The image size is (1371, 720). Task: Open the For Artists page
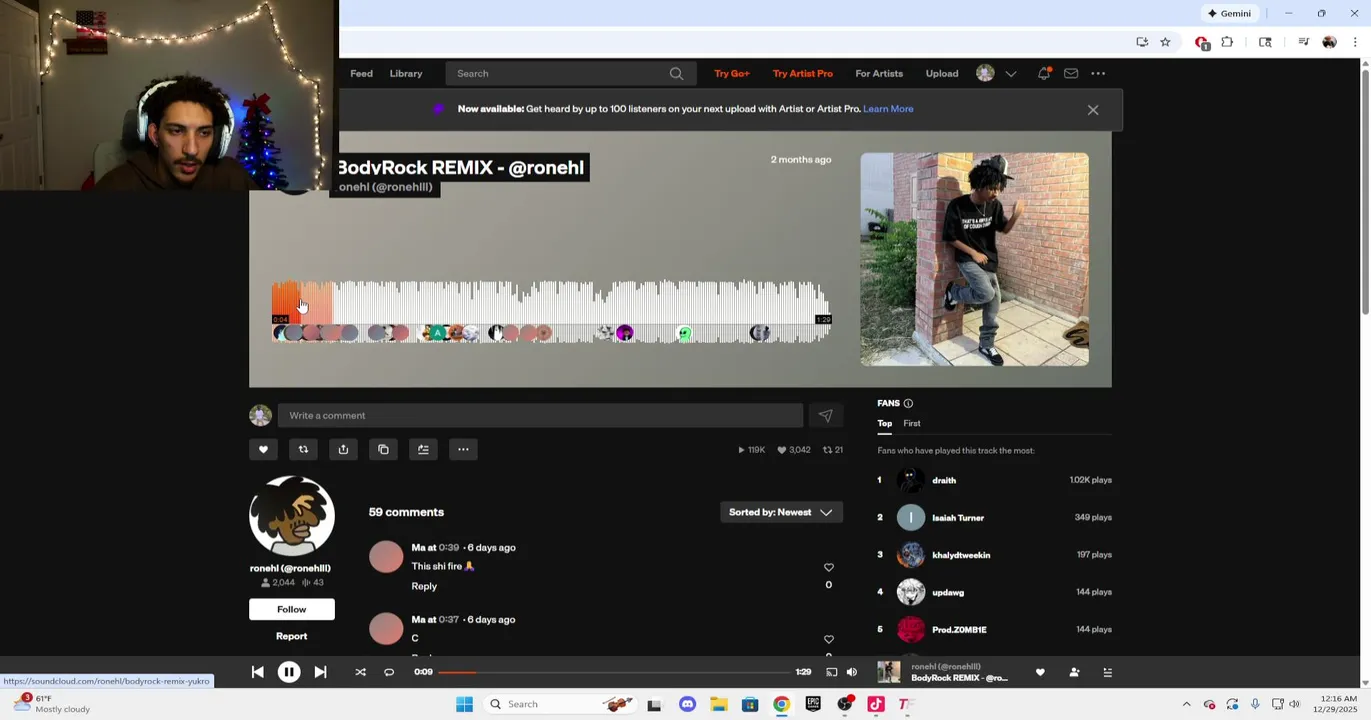click(x=879, y=73)
